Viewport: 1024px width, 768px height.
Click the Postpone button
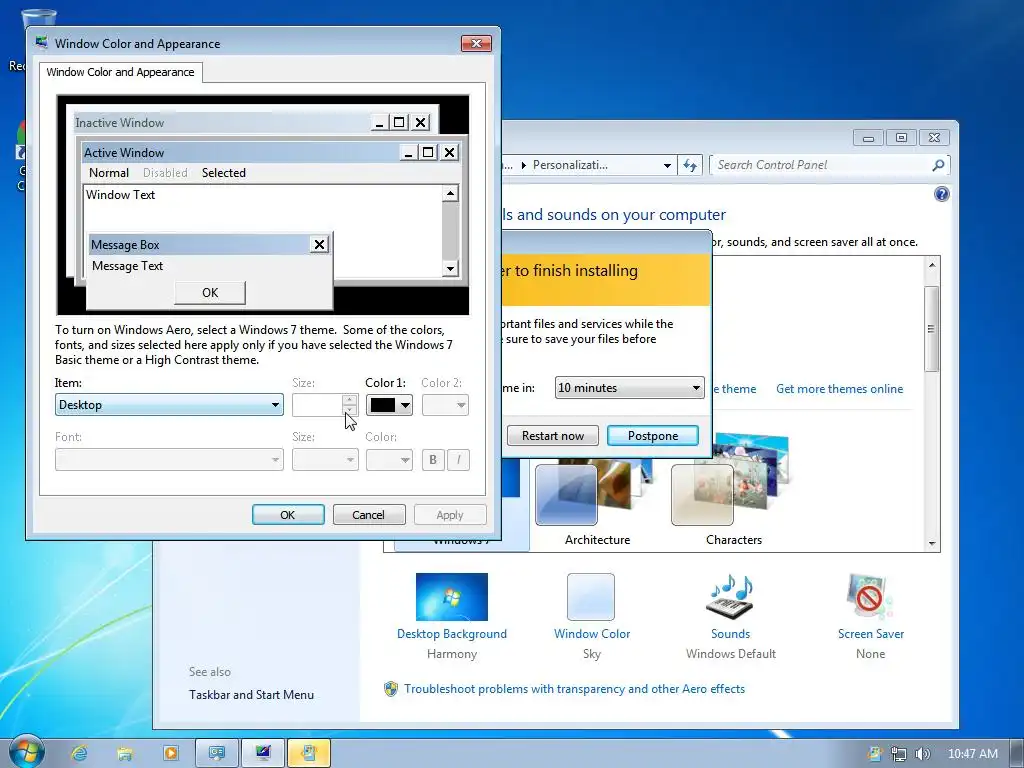coord(652,436)
